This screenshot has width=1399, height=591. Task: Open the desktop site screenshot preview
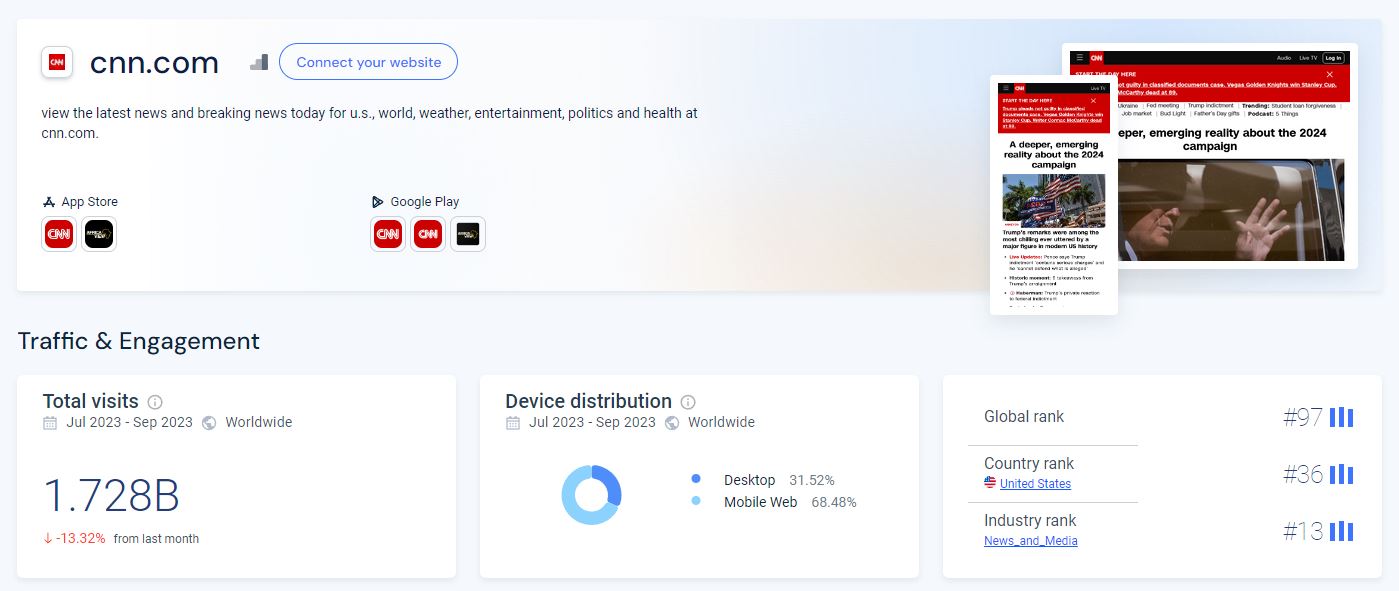pyautogui.click(x=1240, y=155)
